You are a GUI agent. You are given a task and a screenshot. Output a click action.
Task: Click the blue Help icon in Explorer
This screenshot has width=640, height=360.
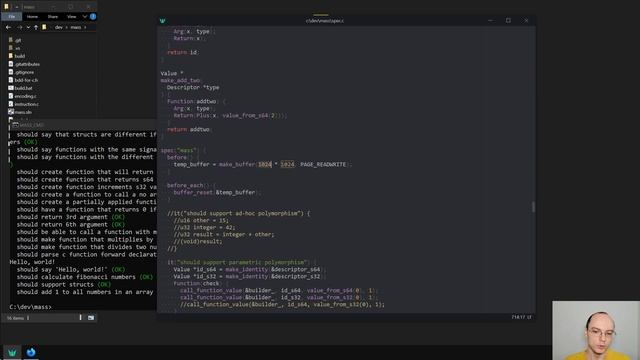[93, 17]
